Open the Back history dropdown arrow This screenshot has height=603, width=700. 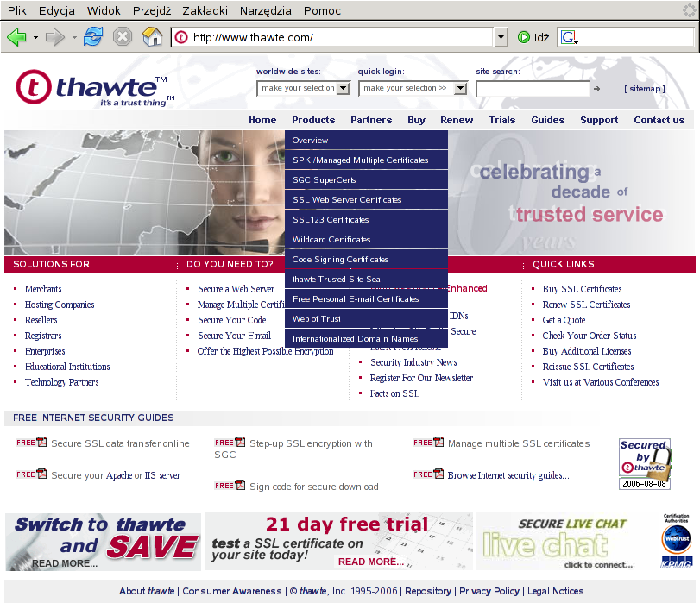(x=36, y=37)
